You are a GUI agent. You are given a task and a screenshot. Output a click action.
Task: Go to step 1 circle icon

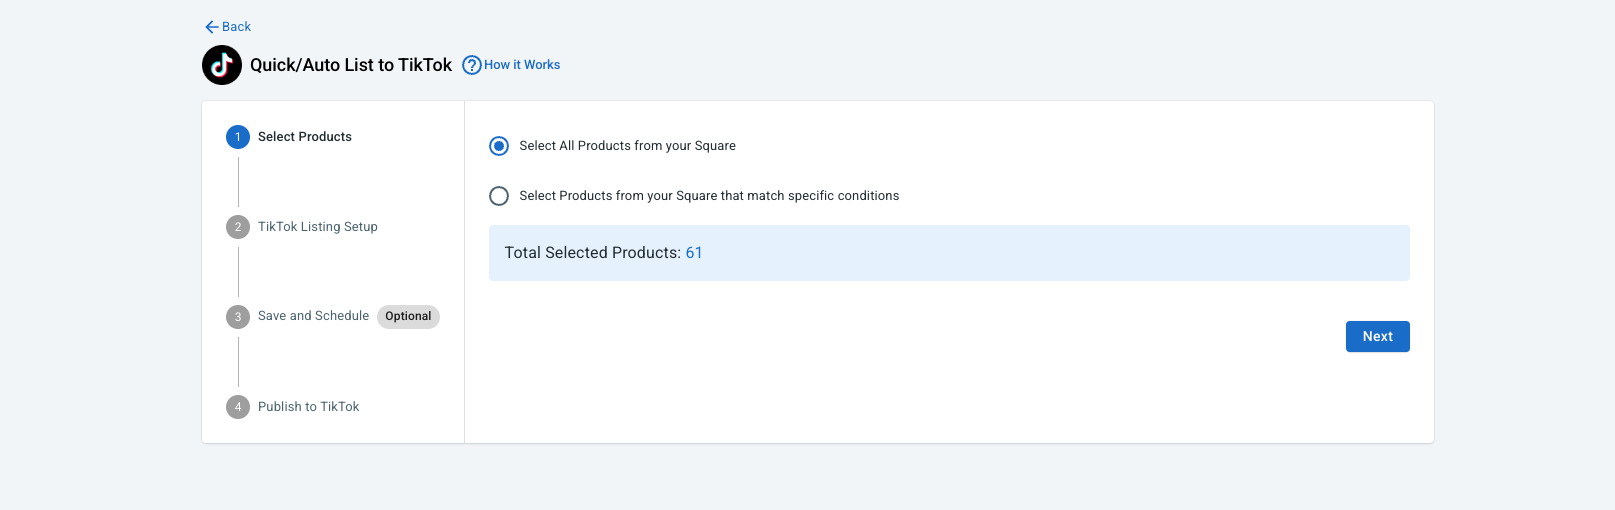(238, 137)
